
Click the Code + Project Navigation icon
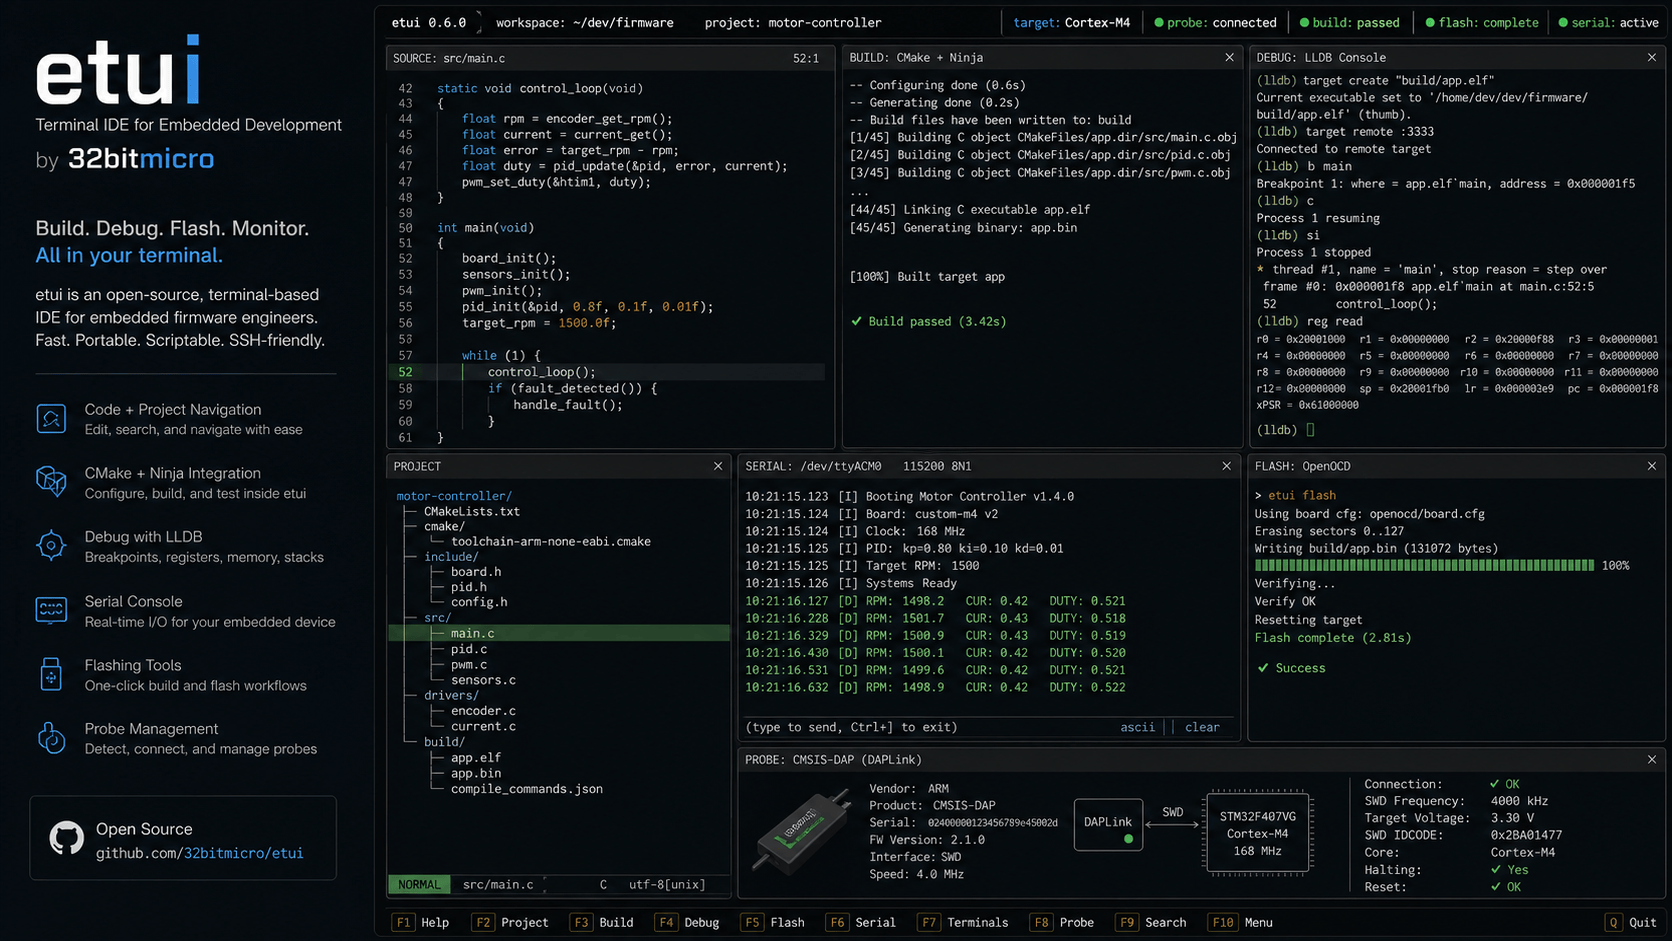(x=51, y=418)
